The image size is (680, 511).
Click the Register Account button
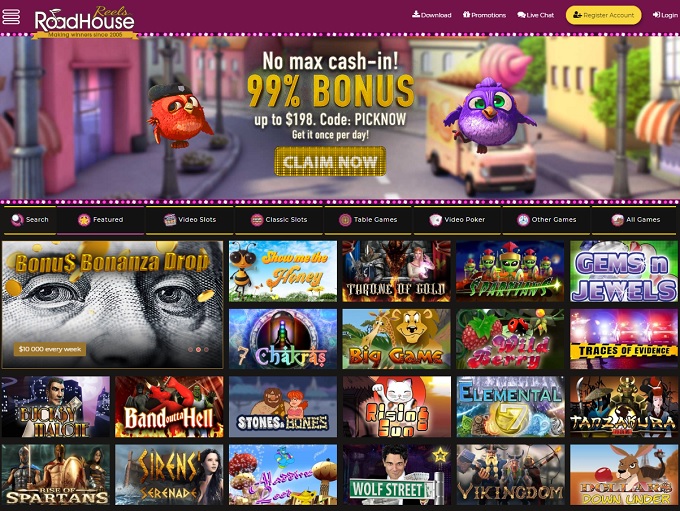603,15
